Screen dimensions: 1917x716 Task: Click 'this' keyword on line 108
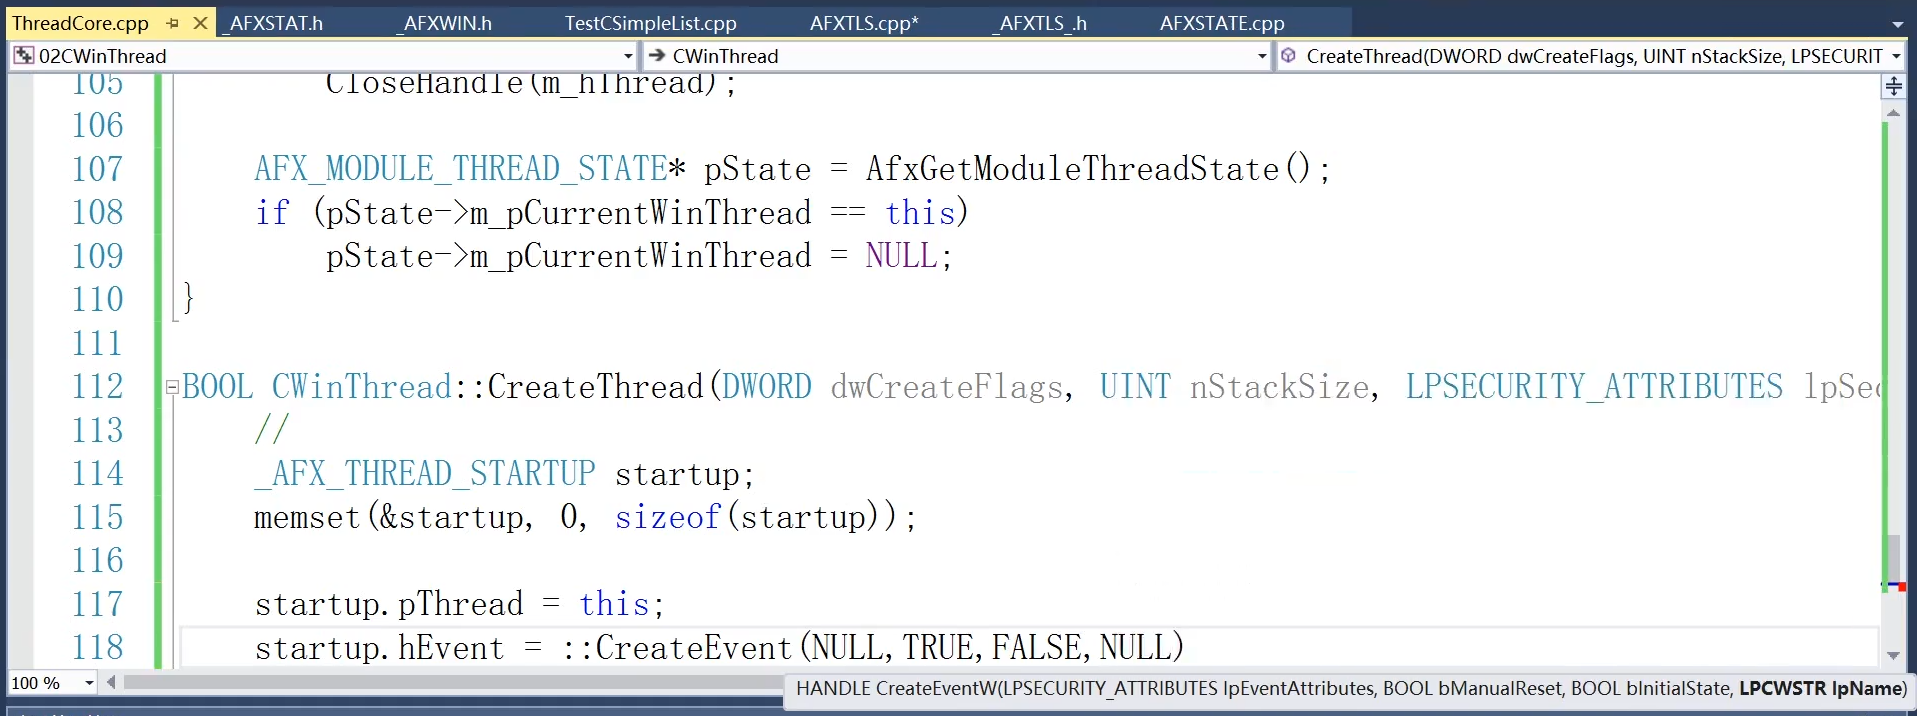[920, 212]
